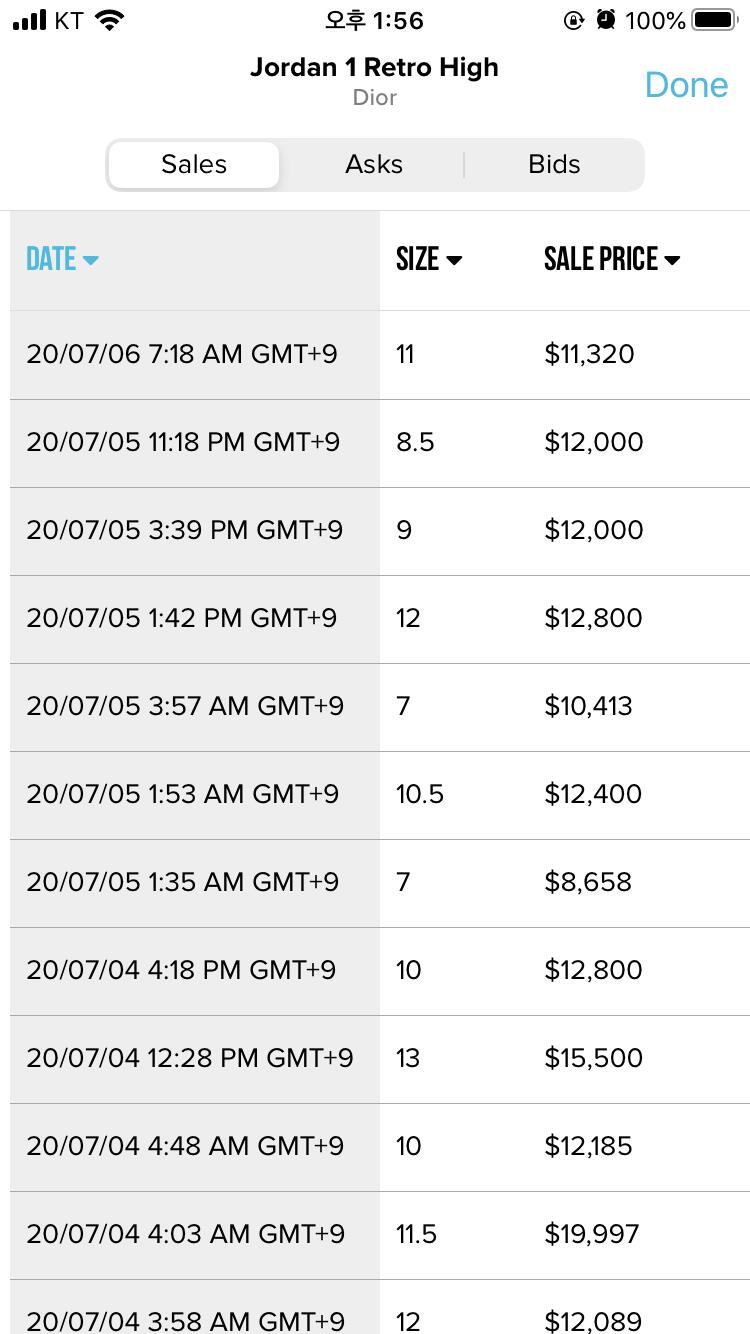Image resolution: width=750 pixels, height=1334 pixels.
Task: Switch to the Sales tab
Action: pos(194,165)
